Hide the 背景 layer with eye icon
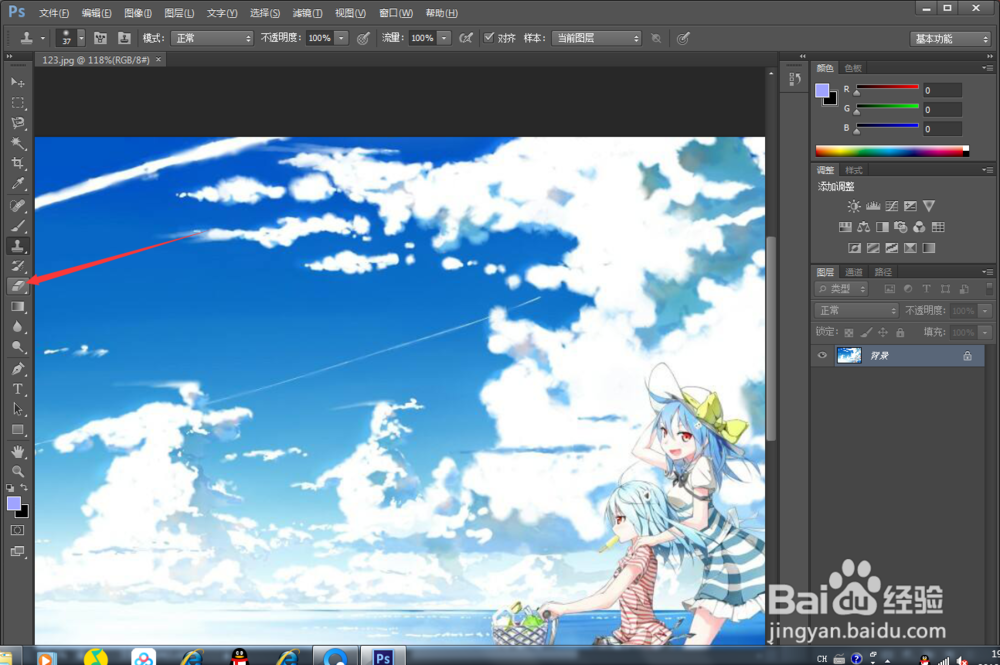This screenshot has height=665, width=1000. tap(822, 356)
